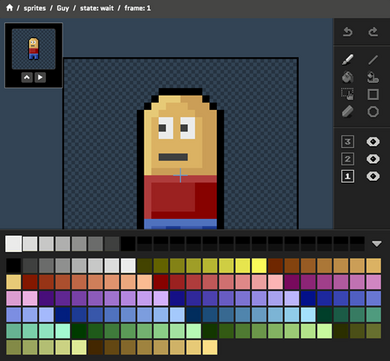The width and height of the screenshot is (390, 361).
Task: Select the circle shape tool
Action: (373, 112)
